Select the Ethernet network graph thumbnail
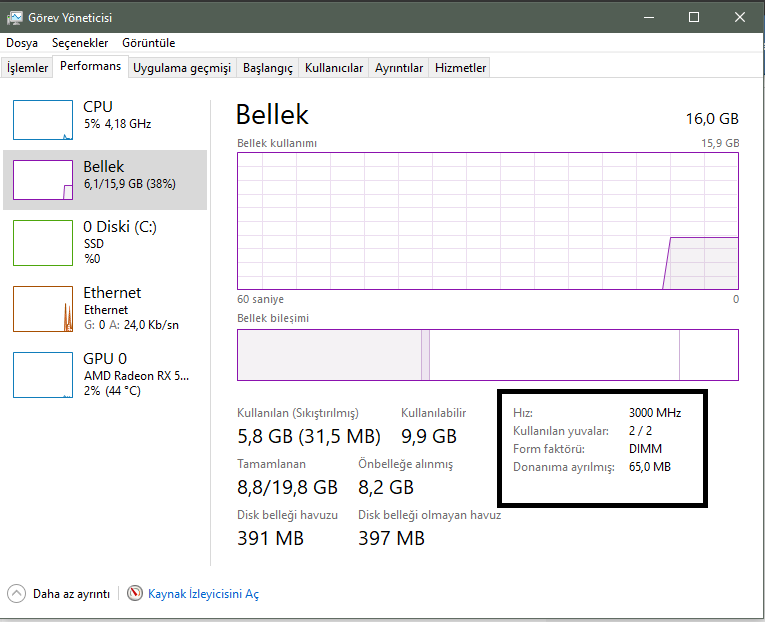This screenshot has width=765, height=622. click(43, 309)
